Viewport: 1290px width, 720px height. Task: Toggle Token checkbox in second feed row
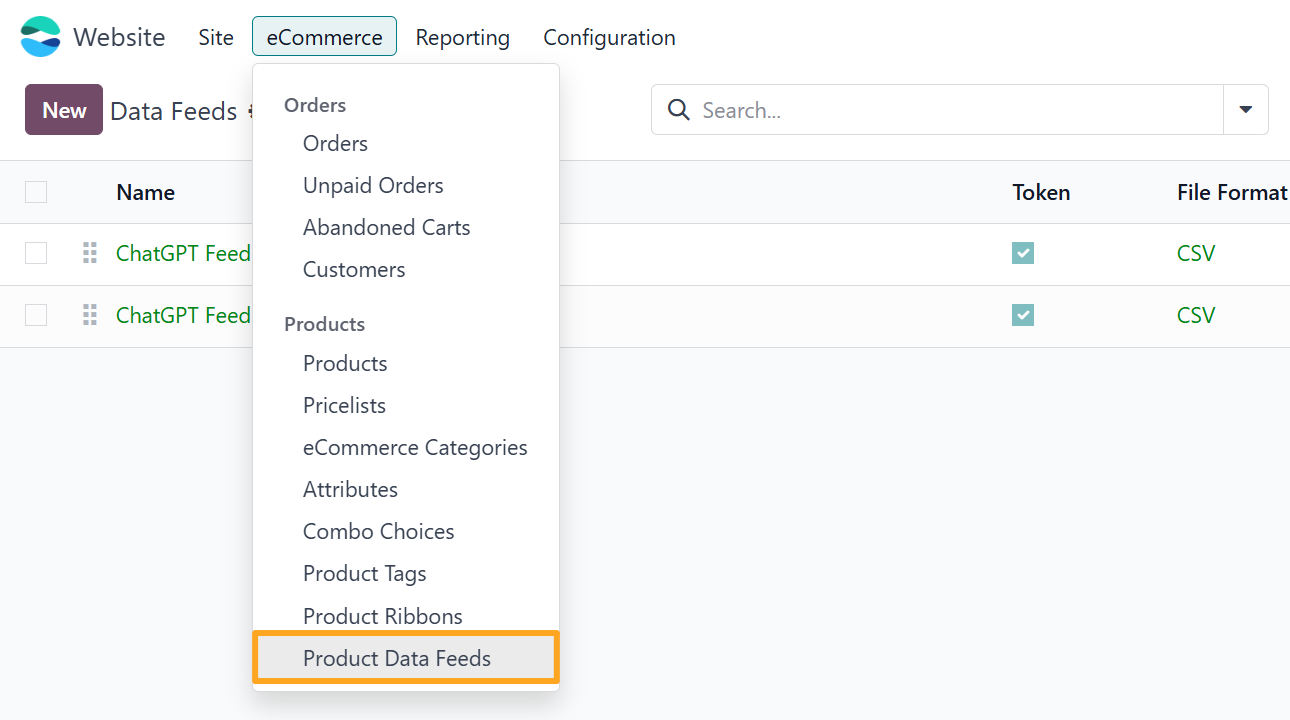pos(1023,315)
